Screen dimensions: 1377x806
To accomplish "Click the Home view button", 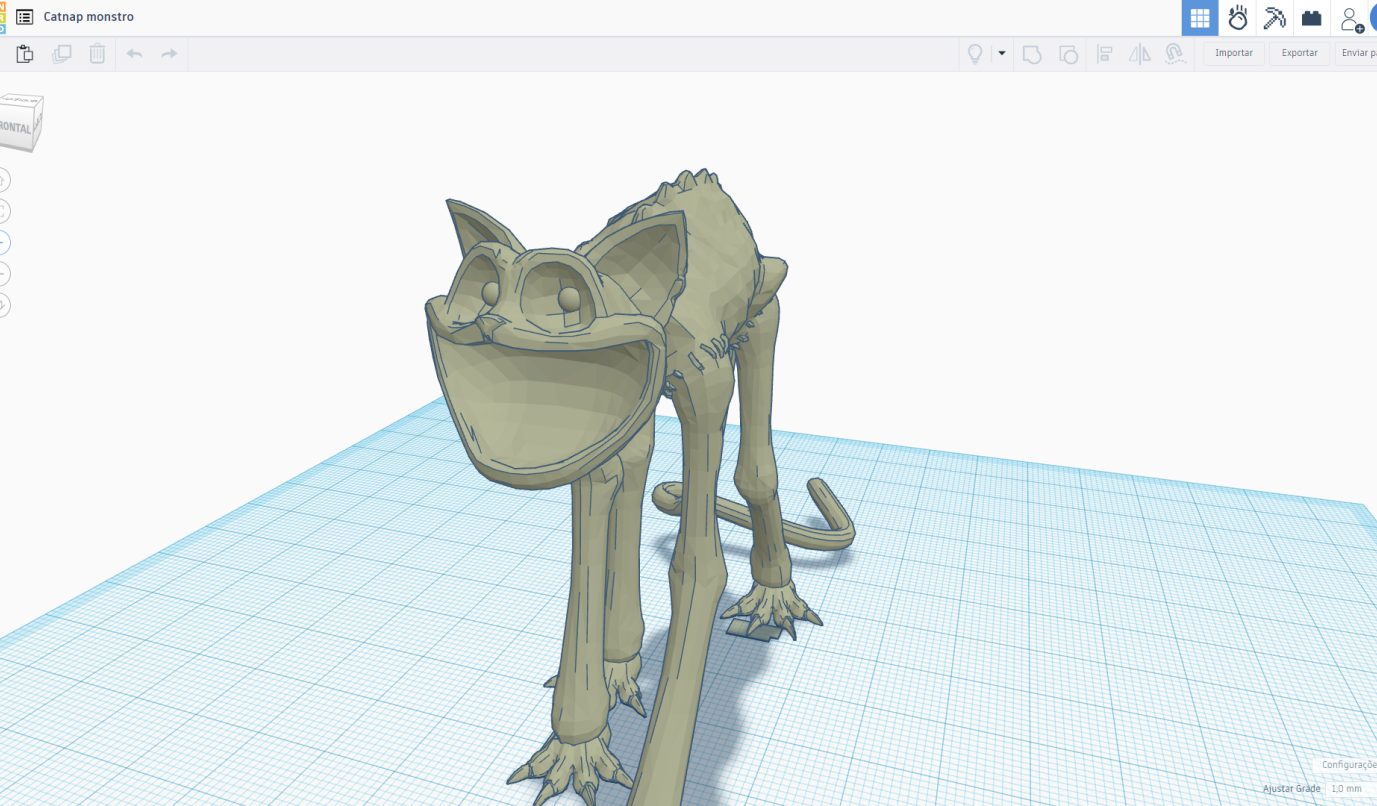I will tap(3, 180).
